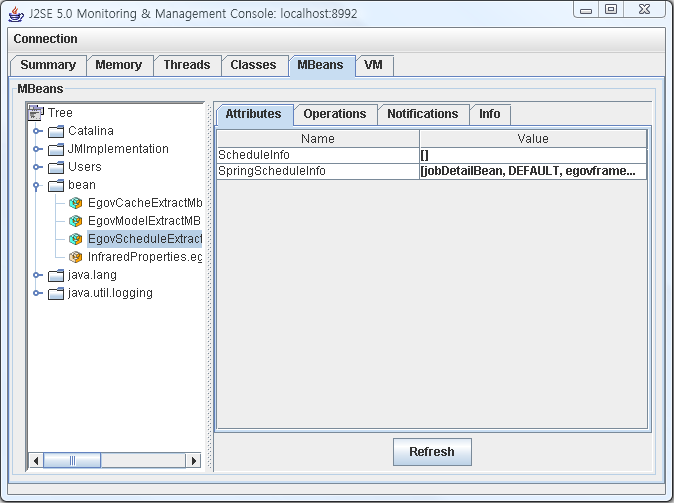Image resolution: width=674 pixels, height=503 pixels.
Task: Click the InfraredProperties bean icon
Action: tap(76, 257)
